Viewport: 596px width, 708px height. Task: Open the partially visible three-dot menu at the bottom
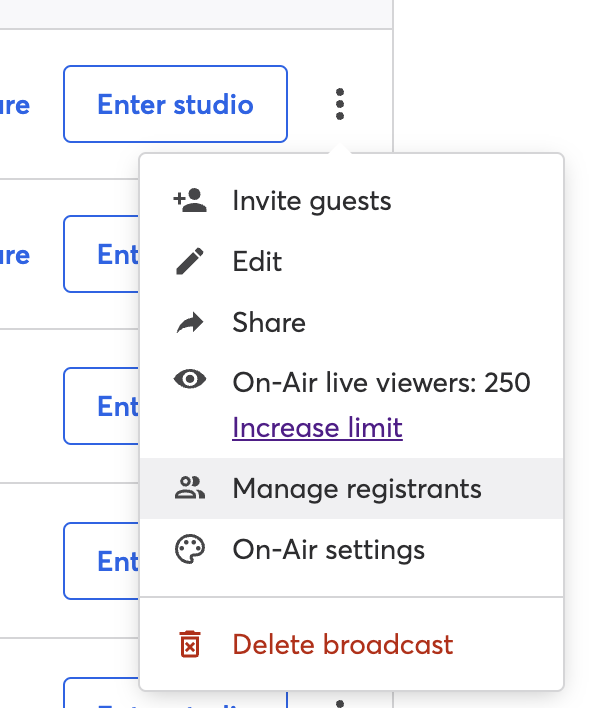[x=340, y=703]
